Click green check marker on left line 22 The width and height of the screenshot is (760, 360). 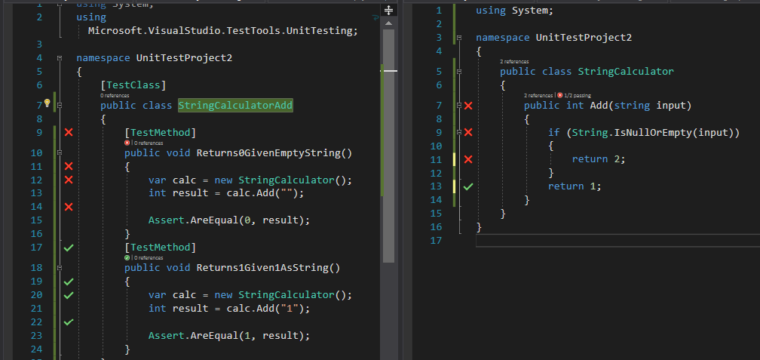(x=69, y=322)
